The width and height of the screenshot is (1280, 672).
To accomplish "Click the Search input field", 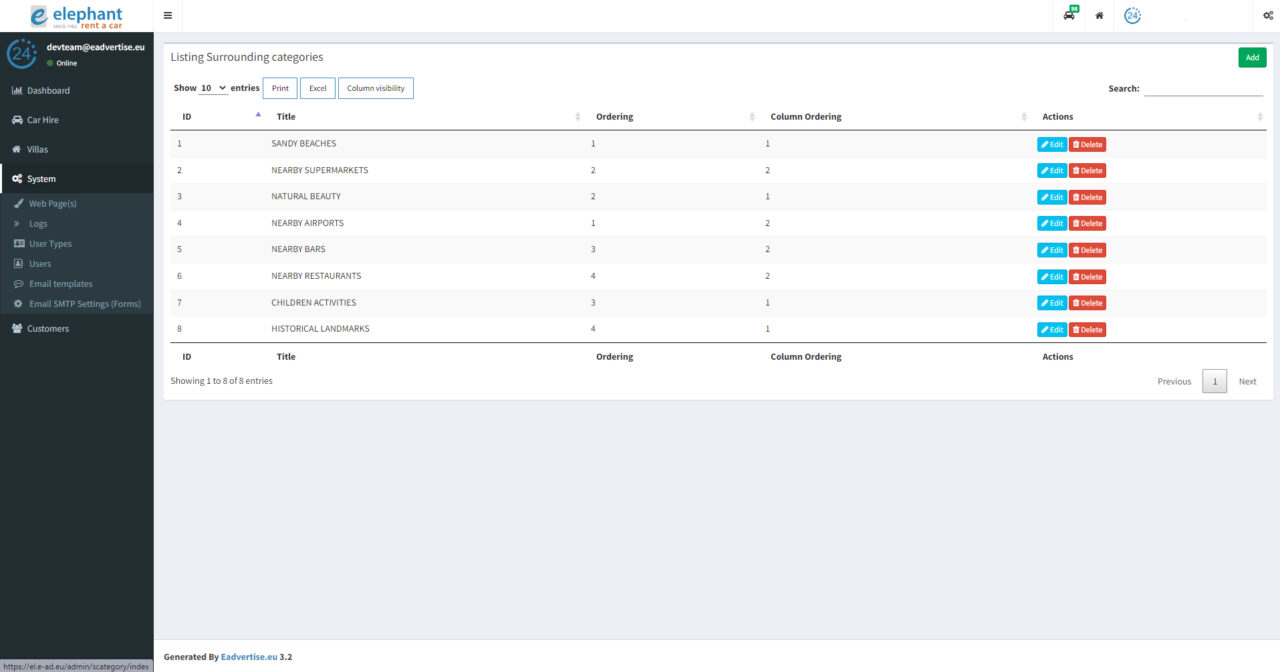I will point(1203,89).
